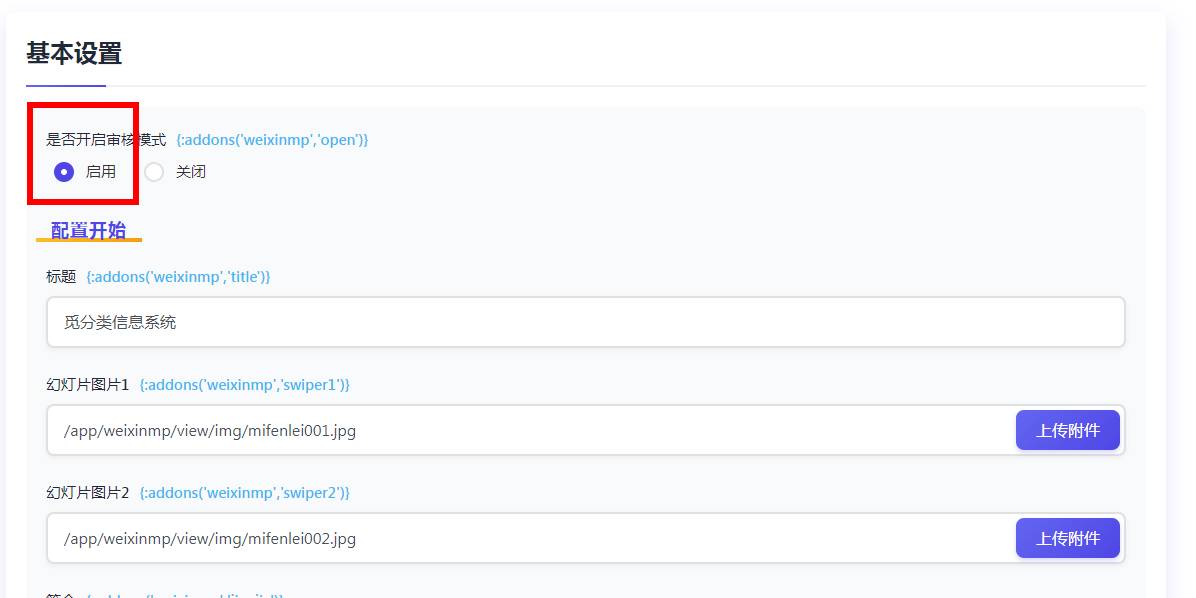Click 上传附件 button for 幻灯片图片1

[1067, 430]
